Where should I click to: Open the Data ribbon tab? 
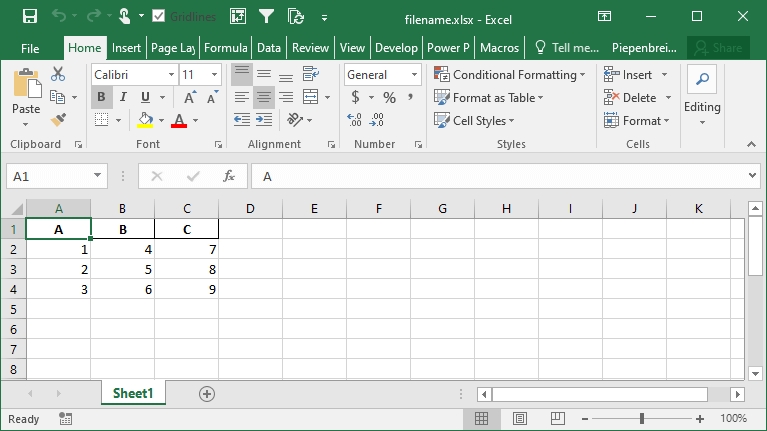tap(268, 47)
